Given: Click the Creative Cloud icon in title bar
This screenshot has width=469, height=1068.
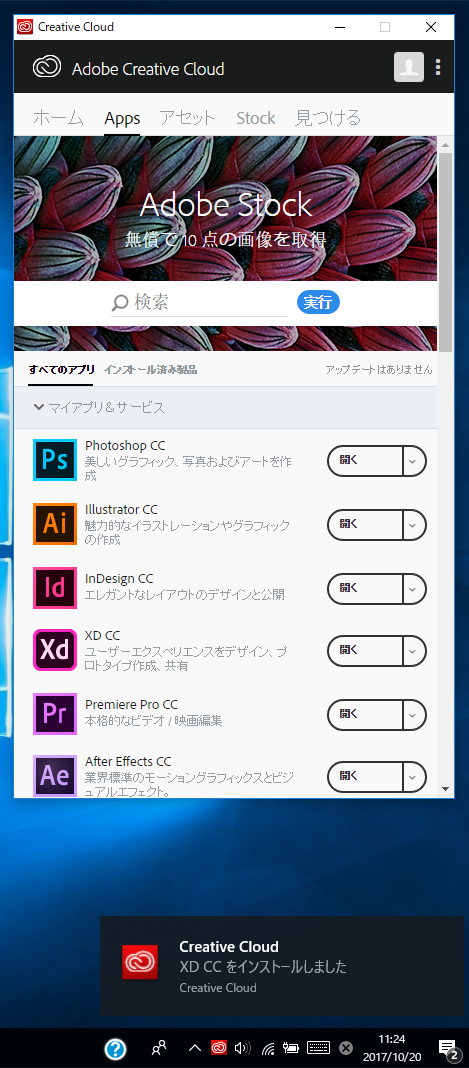Looking at the screenshot, I should [x=25, y=27].
